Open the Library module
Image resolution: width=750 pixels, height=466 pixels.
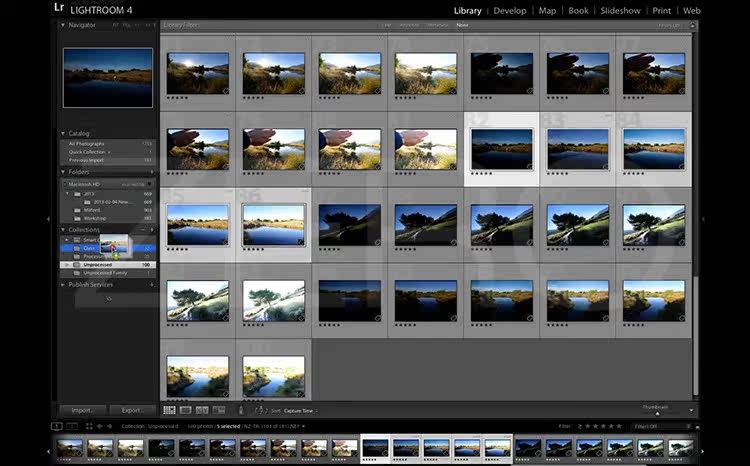(467, 11)
